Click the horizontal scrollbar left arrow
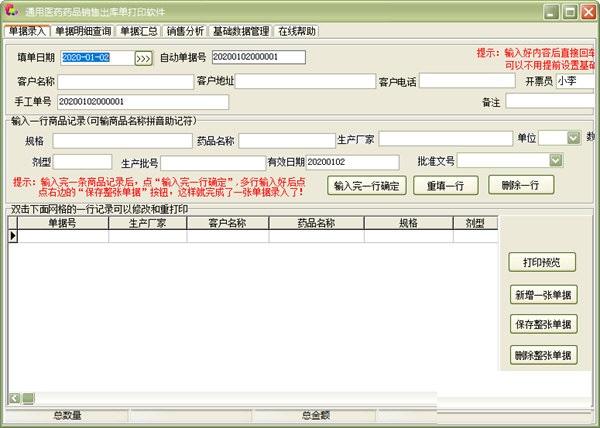The height and width of the screenshot is (428, 600). [15, 398]
